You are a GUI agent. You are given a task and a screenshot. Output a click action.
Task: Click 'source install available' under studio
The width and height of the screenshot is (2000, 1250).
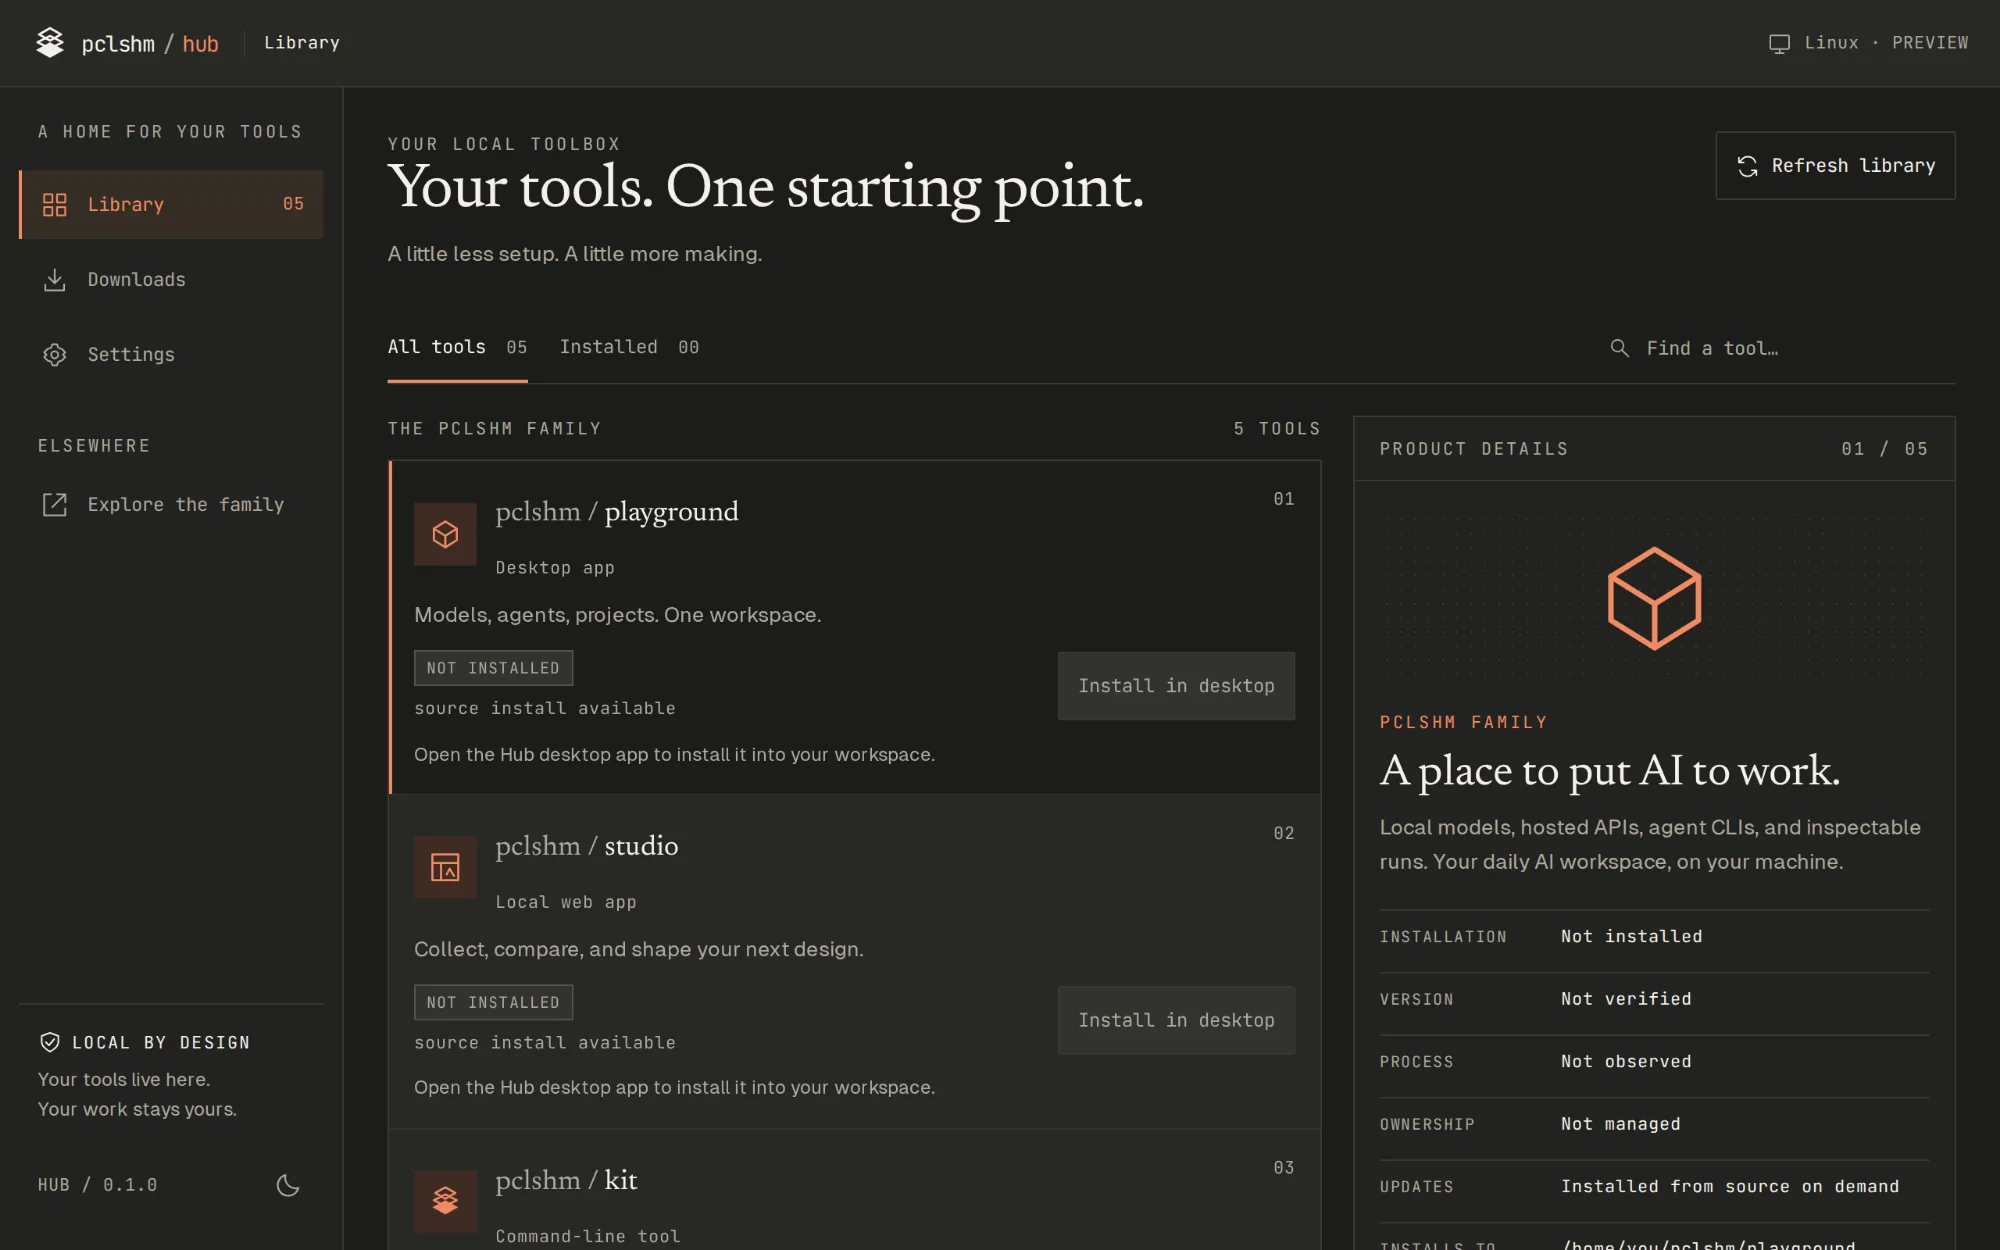[545, 1043]
